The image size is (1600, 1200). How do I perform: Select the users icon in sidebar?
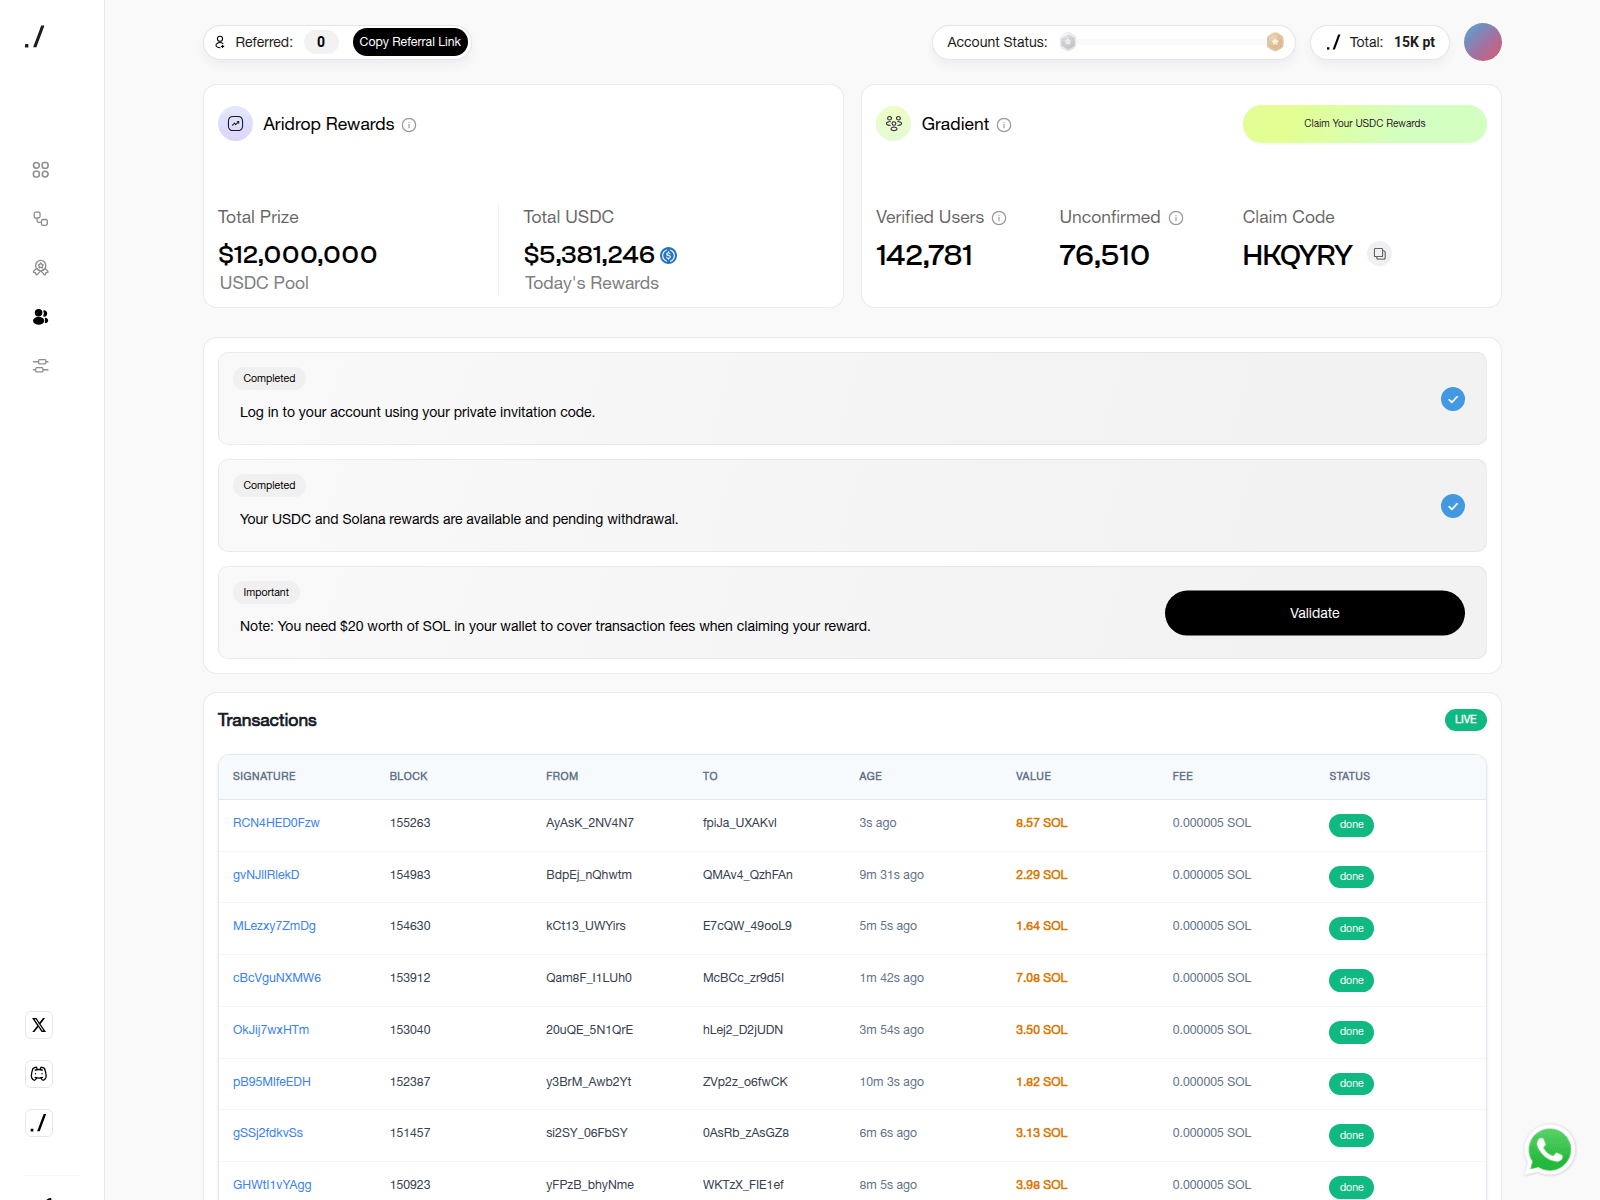click(40, 317)
